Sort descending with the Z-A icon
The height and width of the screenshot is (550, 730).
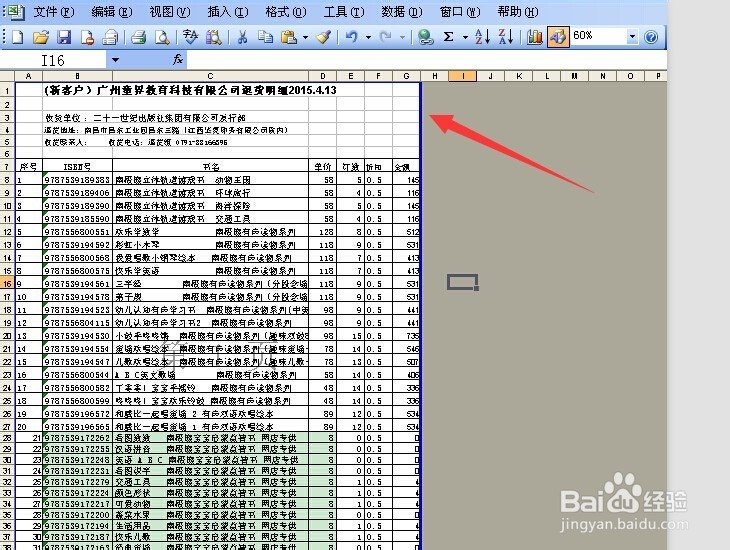tap(506, 37)
